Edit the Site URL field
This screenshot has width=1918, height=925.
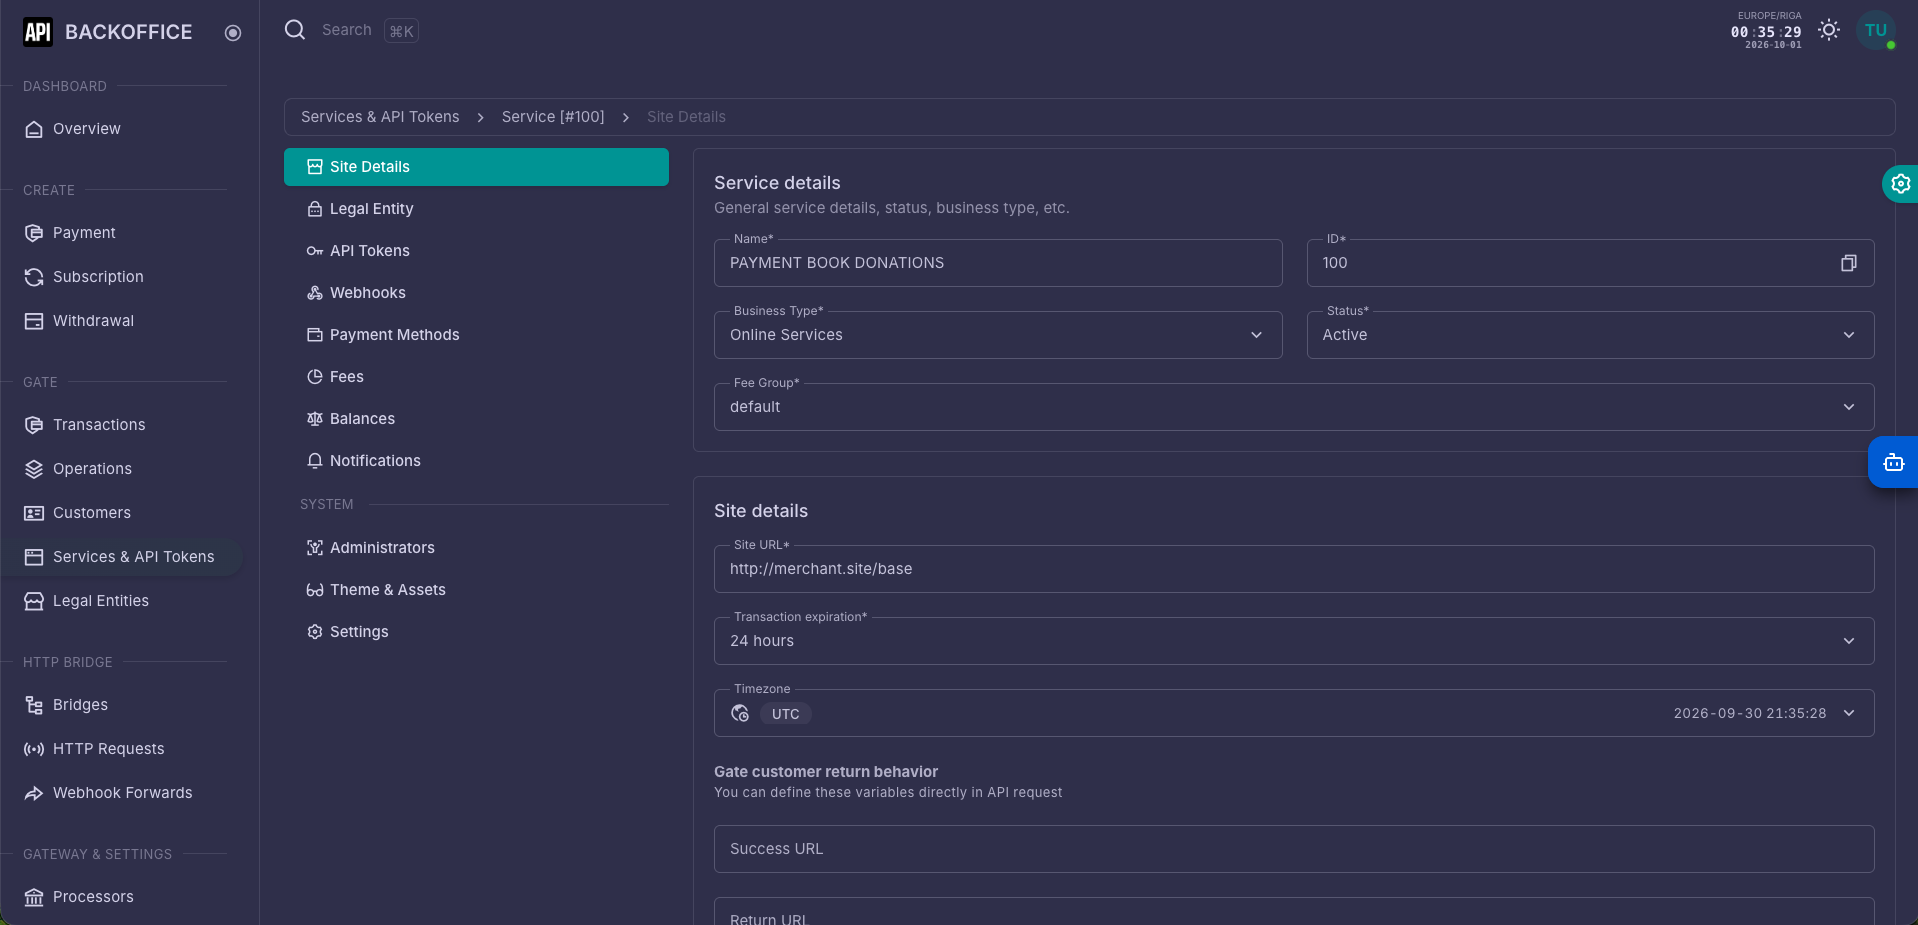tap(1294, 569)
